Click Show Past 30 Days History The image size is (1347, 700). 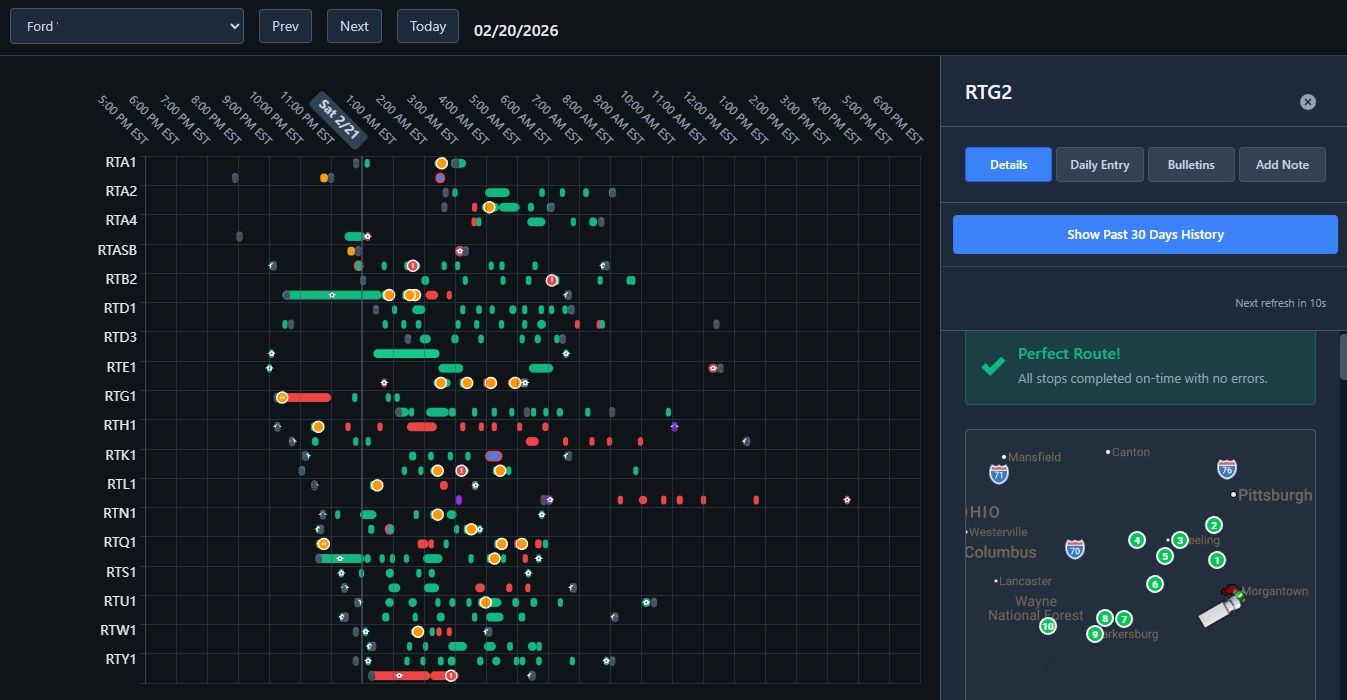(x=1144, y=234)
